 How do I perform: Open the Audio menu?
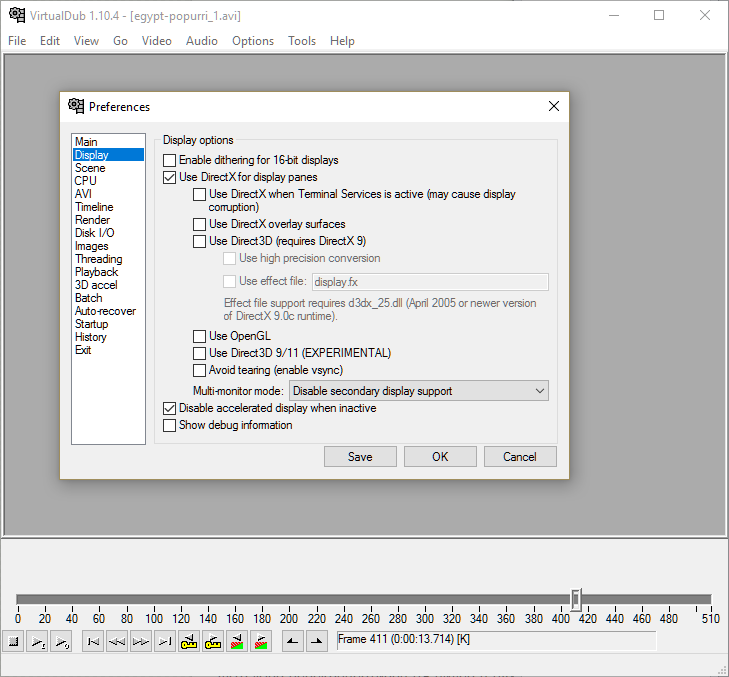coord(202,41)
